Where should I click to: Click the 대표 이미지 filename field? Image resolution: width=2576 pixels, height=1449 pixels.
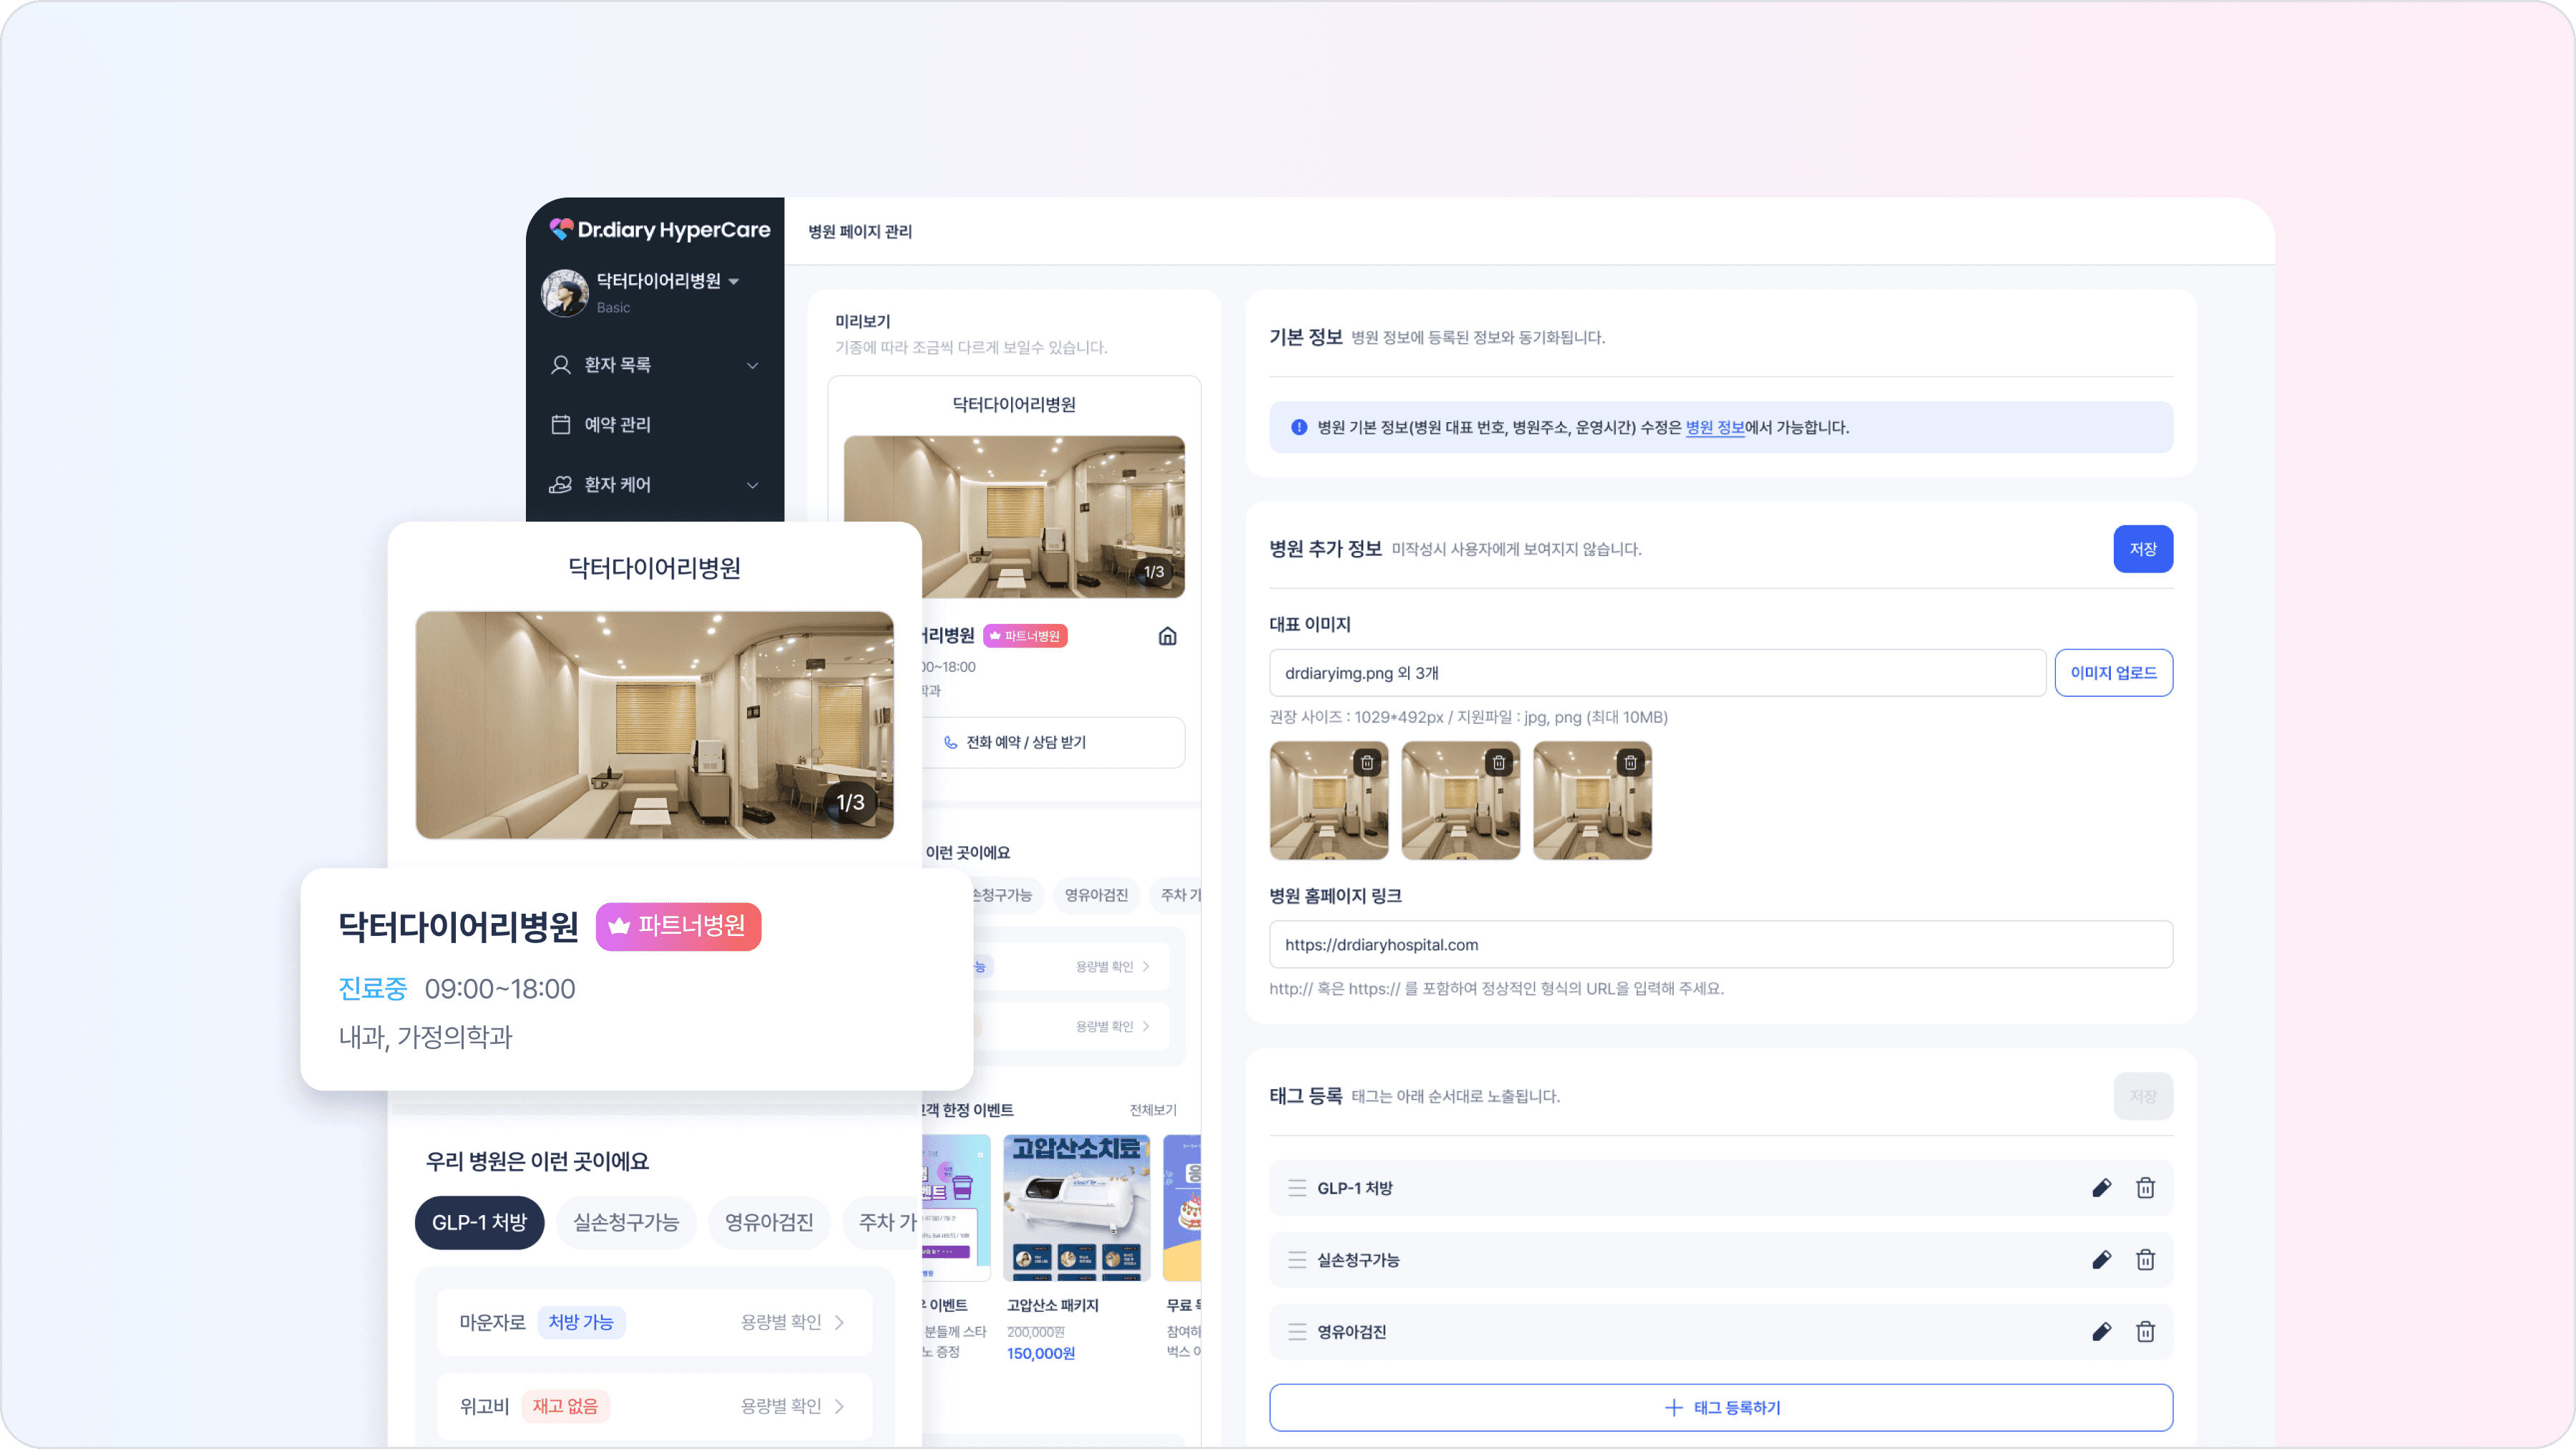click(1657, 673)
